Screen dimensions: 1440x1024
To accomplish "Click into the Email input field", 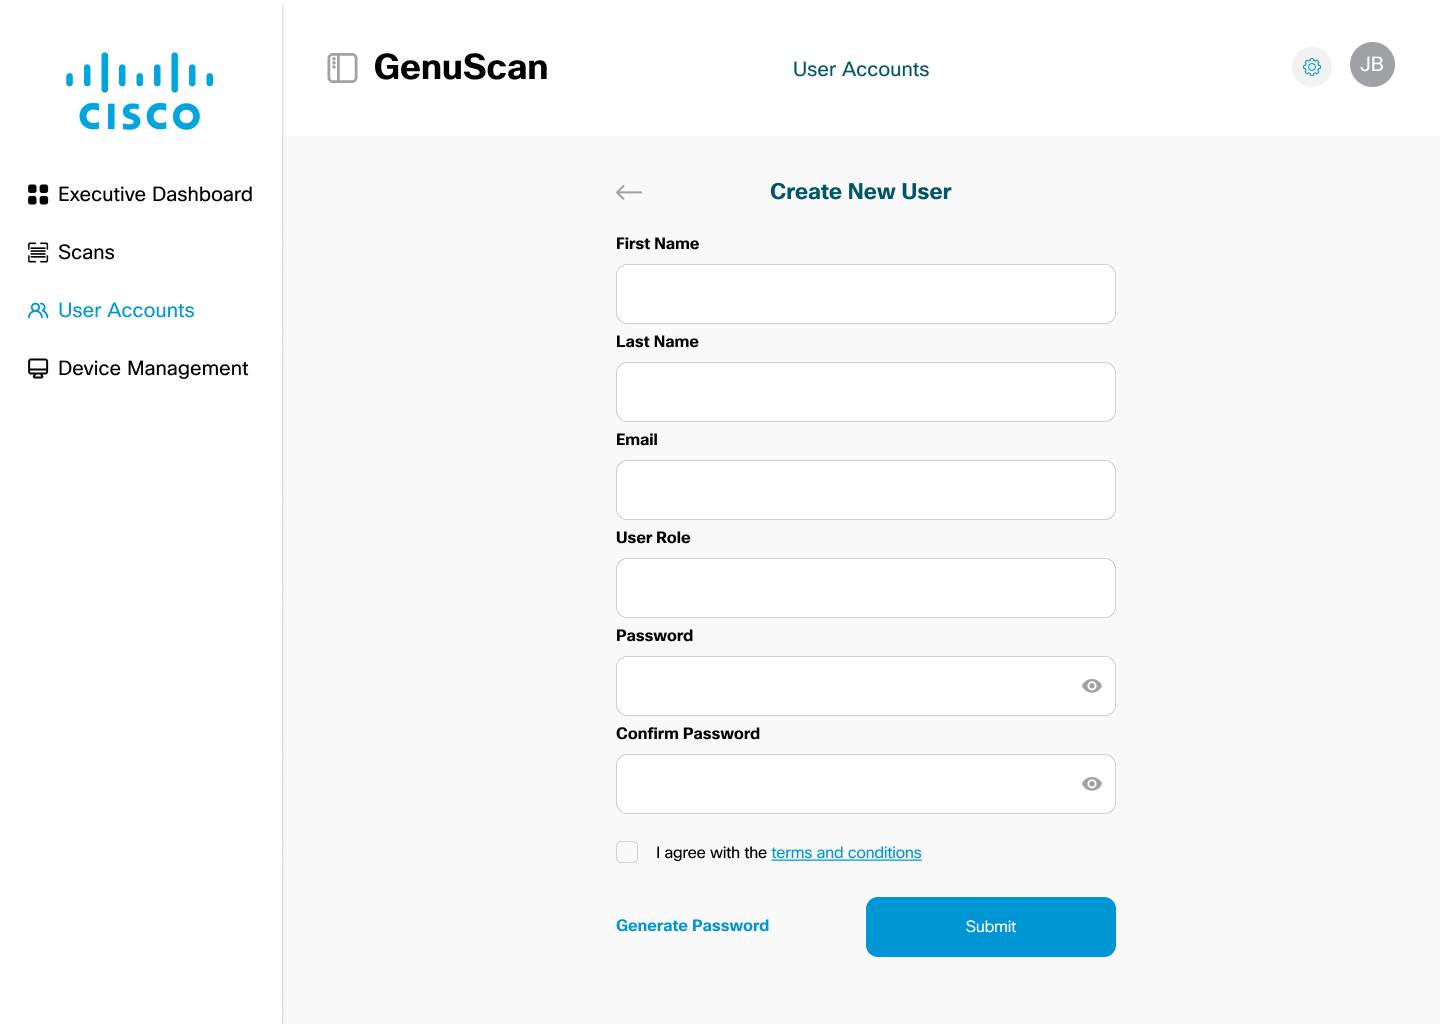I will click(865, 490).
